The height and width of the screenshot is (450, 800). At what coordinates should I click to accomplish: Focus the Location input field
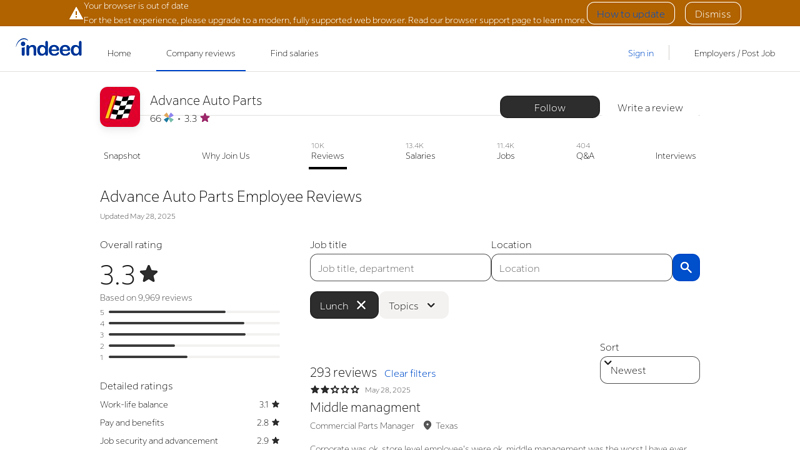[x=582, y=268]
